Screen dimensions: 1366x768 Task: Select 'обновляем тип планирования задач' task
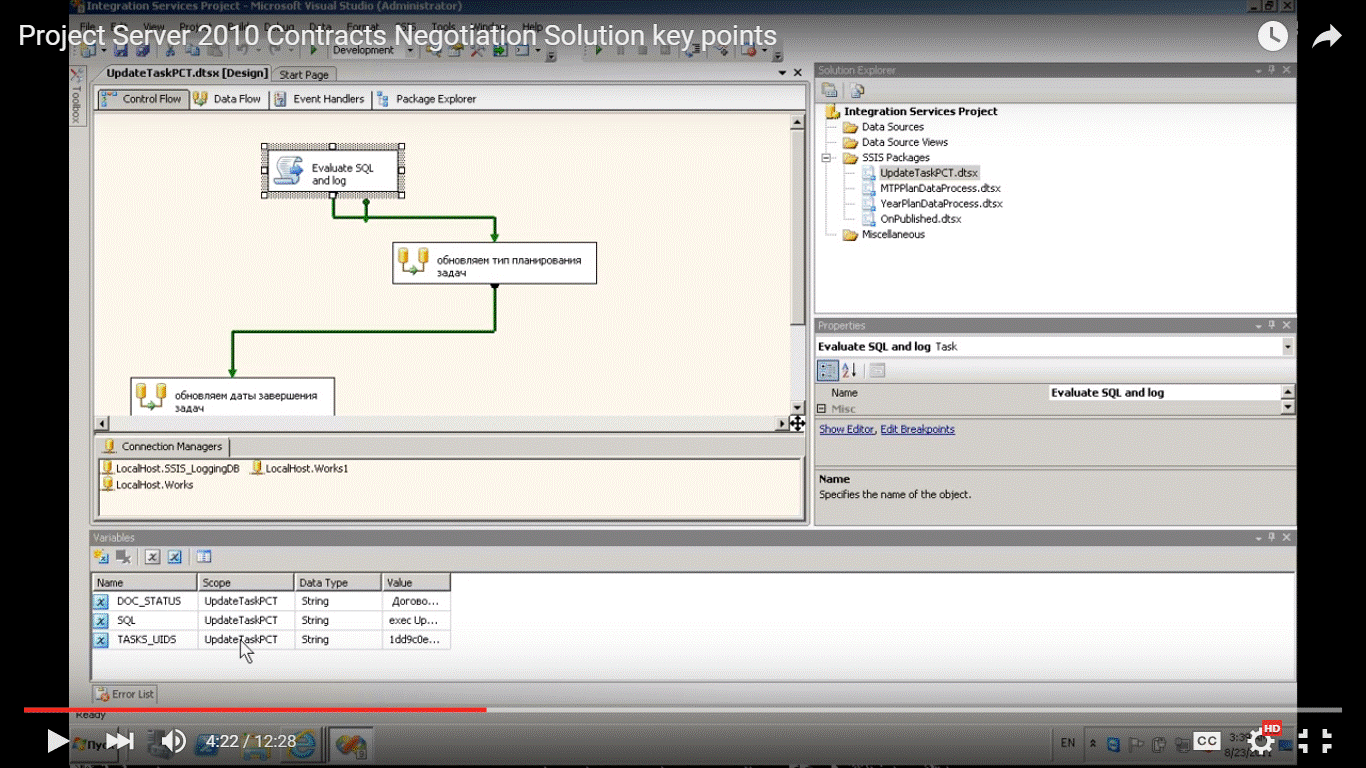494,263
